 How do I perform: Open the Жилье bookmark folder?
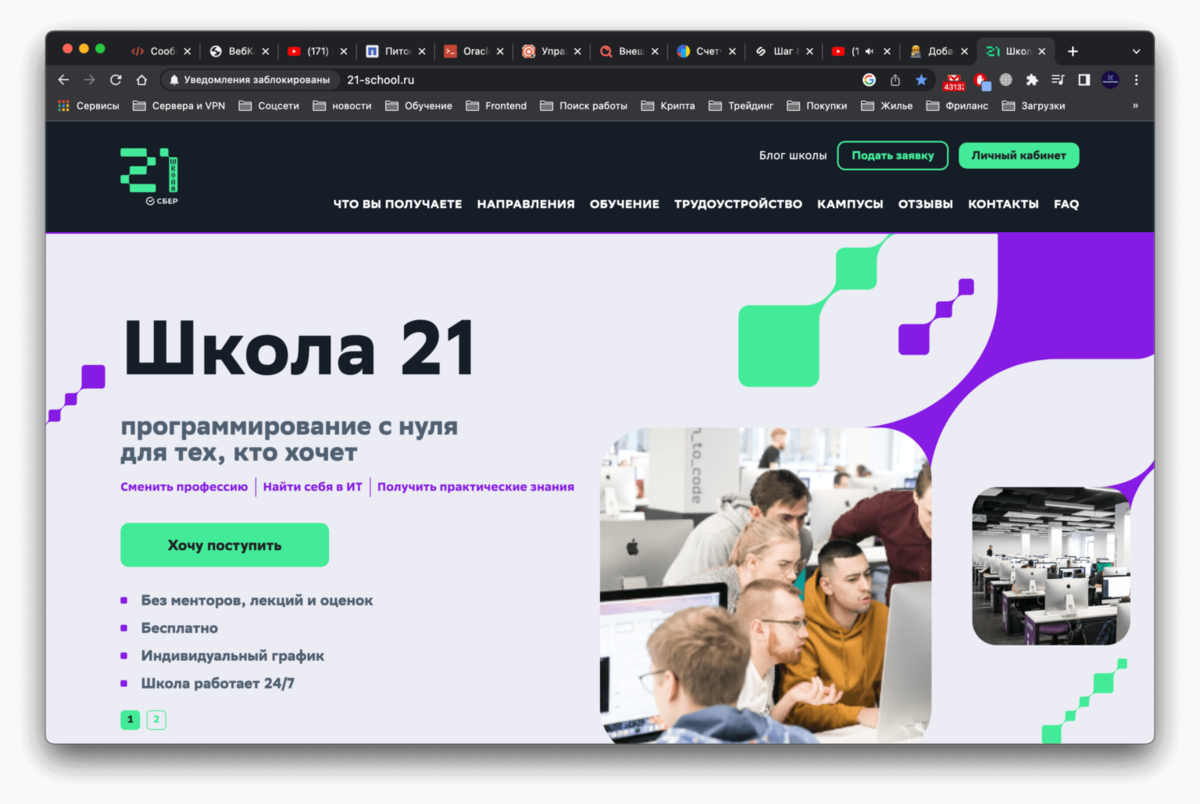tap(886, 106)
